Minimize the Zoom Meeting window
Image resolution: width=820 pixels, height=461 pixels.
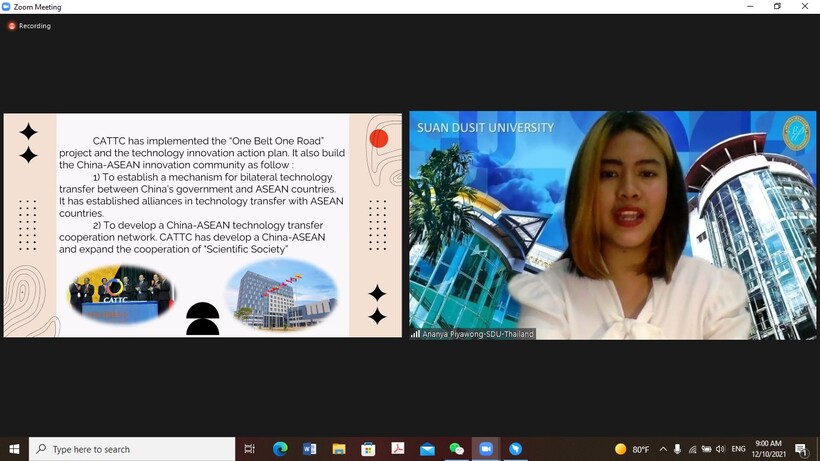pyautogui.click(x=750, y=7)
